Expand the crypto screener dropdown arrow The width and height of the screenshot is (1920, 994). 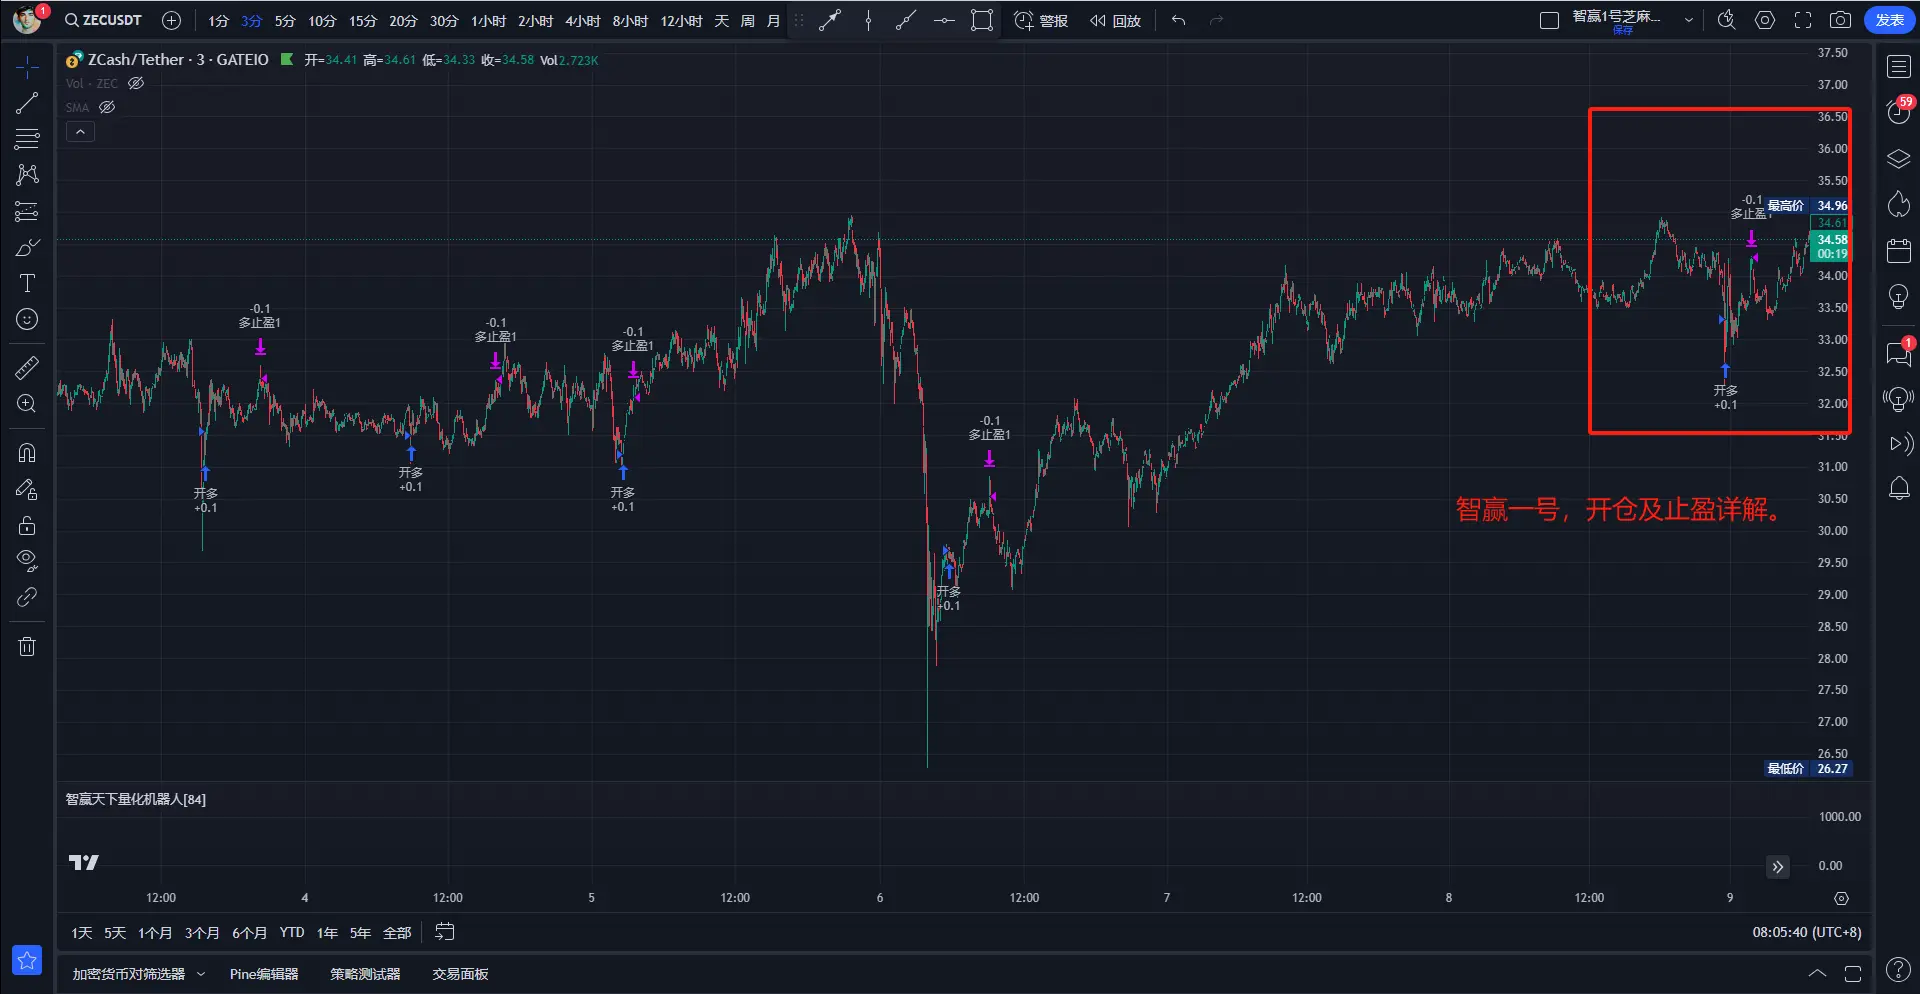coord(201,974)
